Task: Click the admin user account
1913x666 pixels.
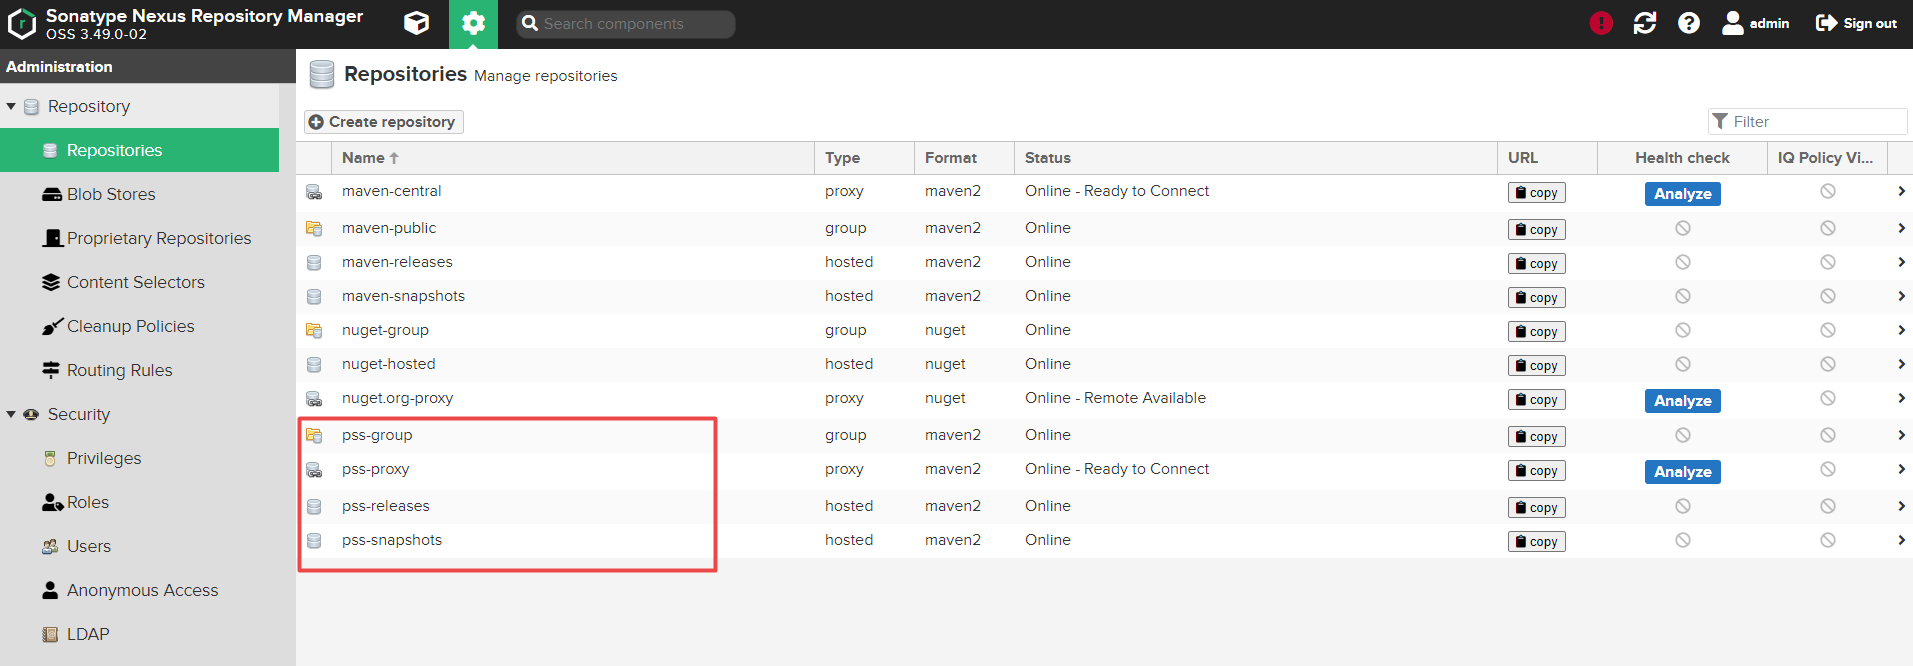Action: tap(1756, 23)
